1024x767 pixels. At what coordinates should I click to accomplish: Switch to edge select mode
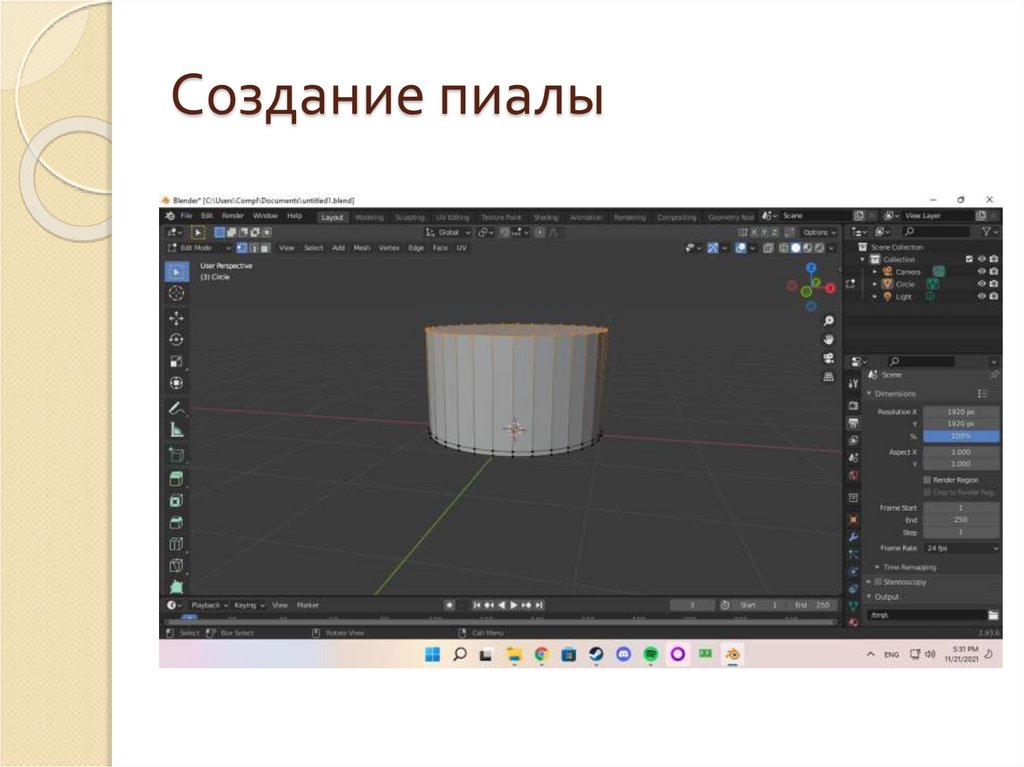(x=254, y=249)
